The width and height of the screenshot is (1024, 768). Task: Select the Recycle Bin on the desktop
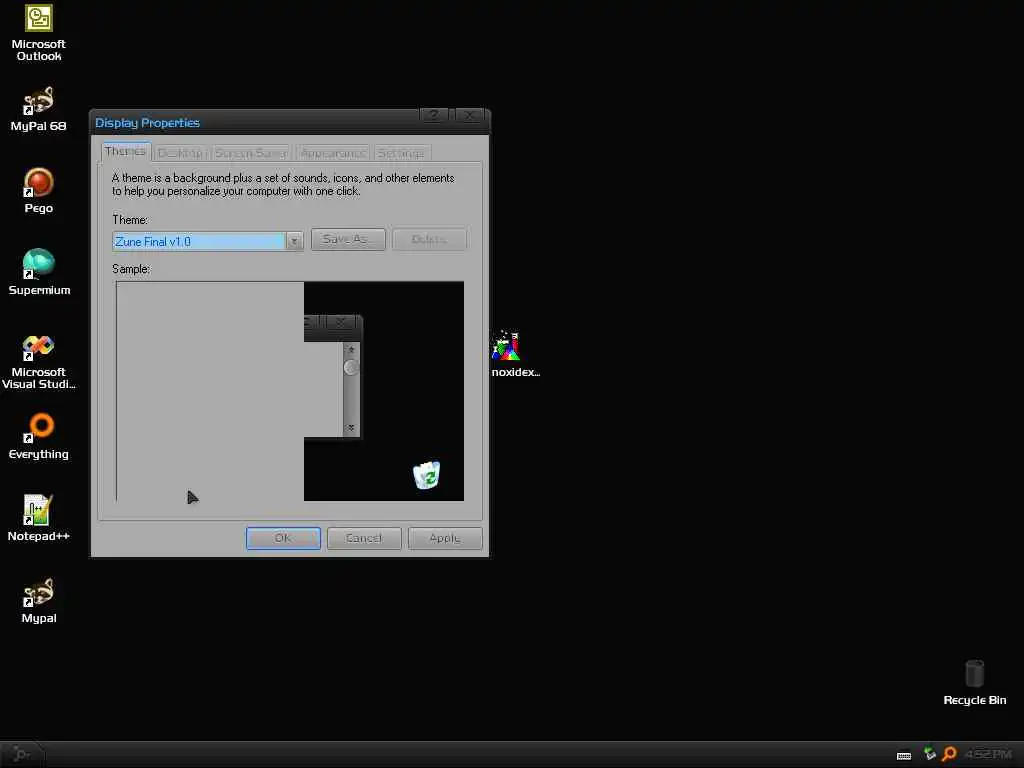click(x=974, y=682)
